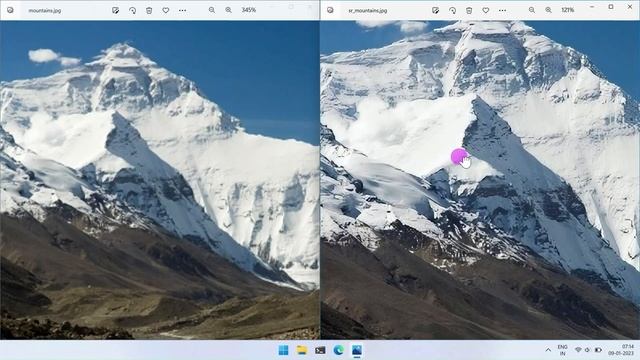Open File Explorer from the taskbar
Screen dimensions: 640x360
pos(302,350)
